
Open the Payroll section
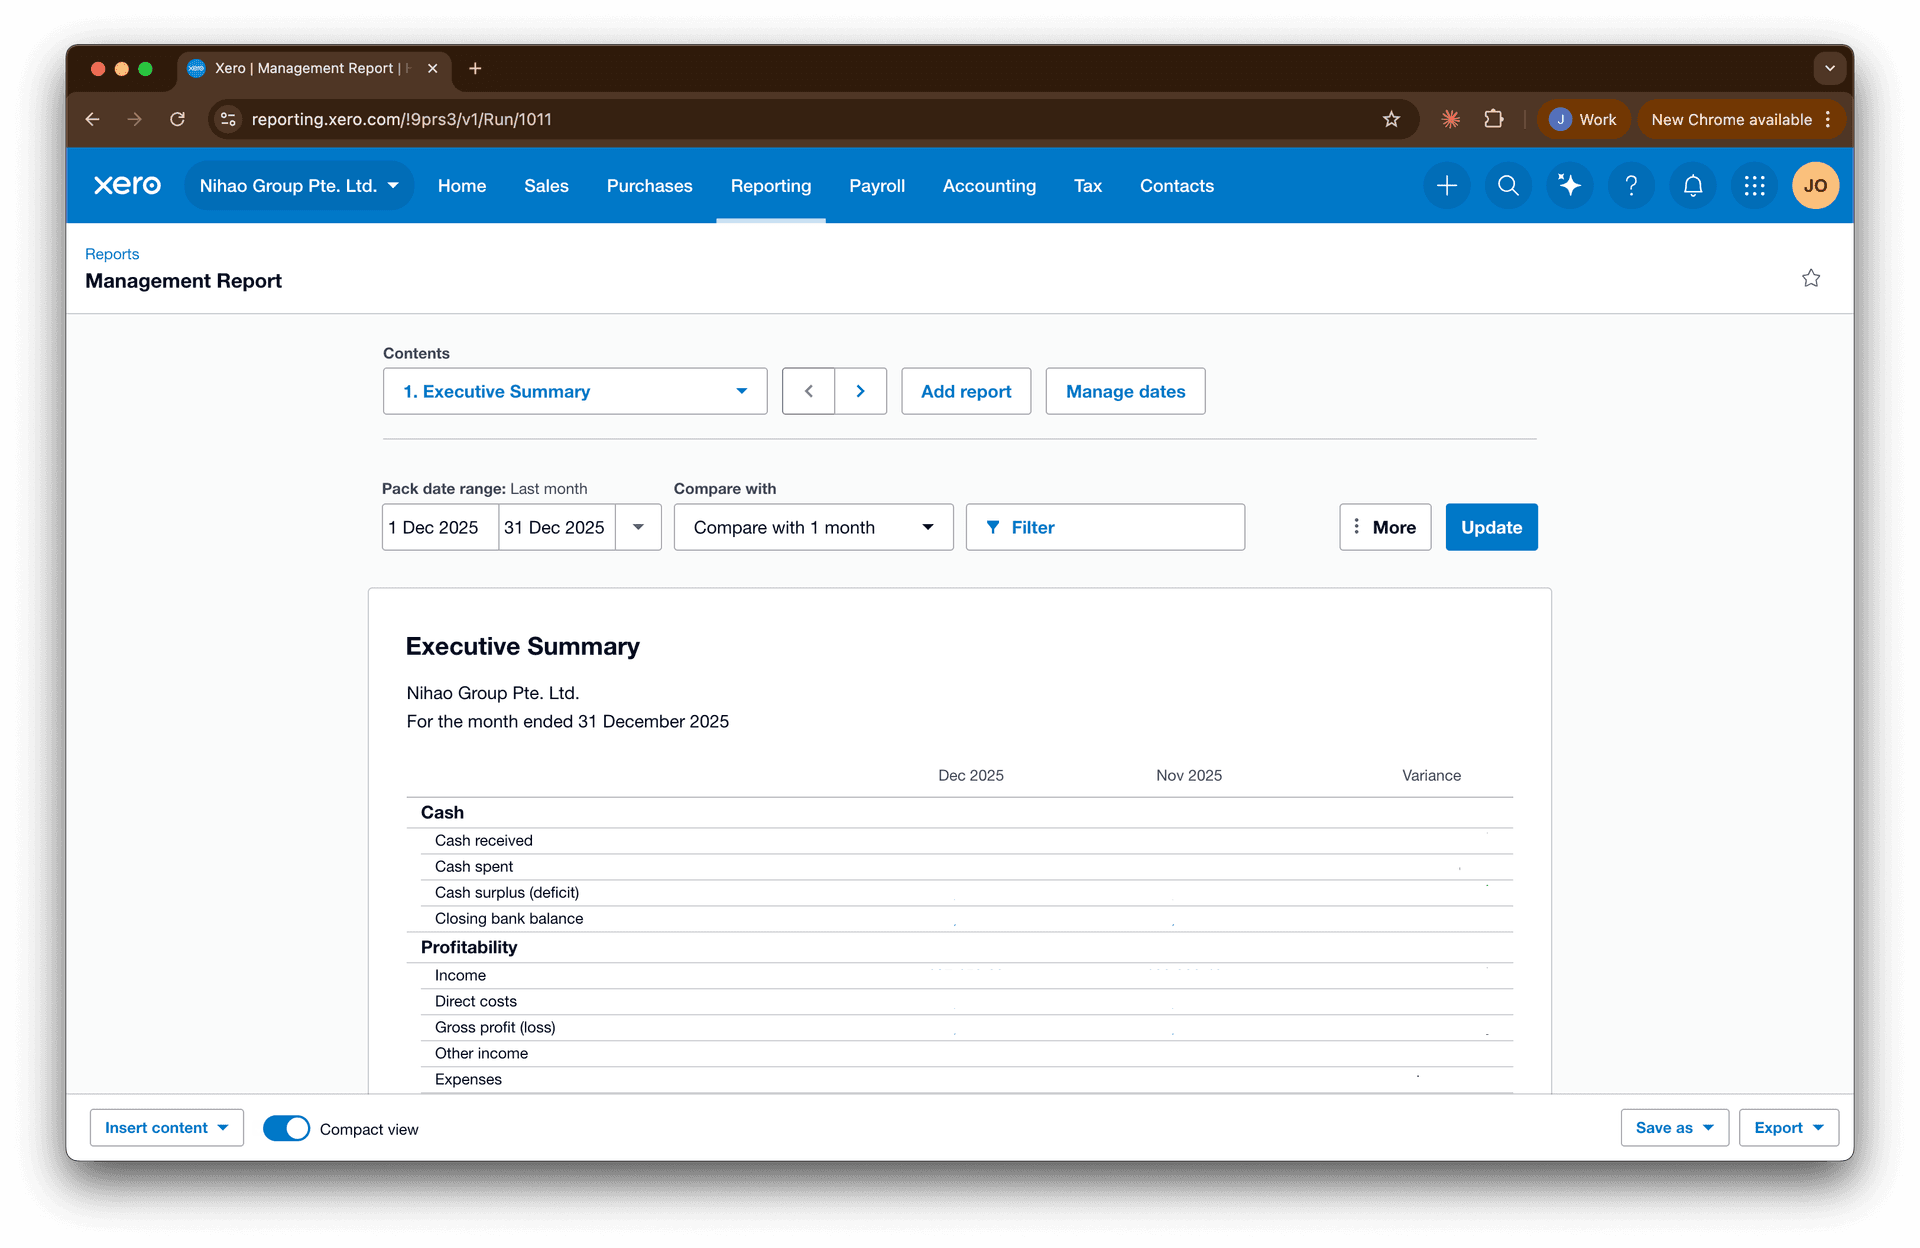pos(877,186)
